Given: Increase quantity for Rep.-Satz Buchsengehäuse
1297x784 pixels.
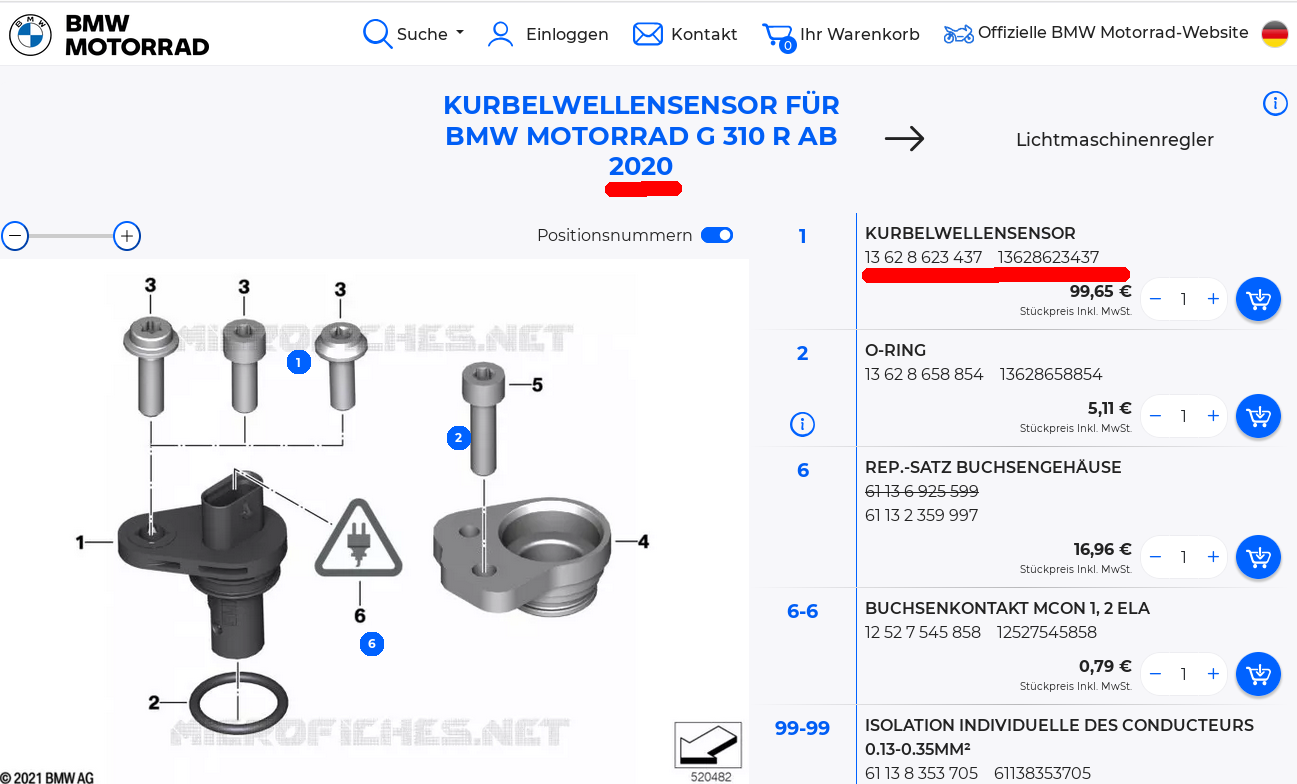Looking at the screenshot, I should pos(1213,557).
